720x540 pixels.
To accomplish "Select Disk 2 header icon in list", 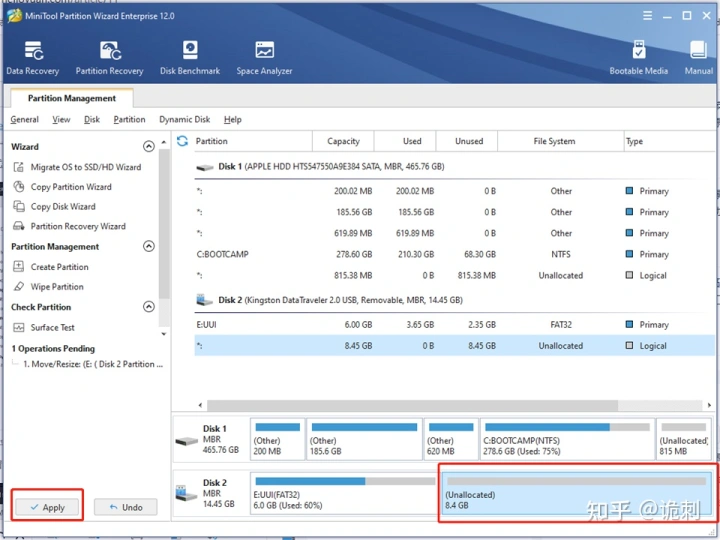I will pyautogui.click(x=205, y=300).
